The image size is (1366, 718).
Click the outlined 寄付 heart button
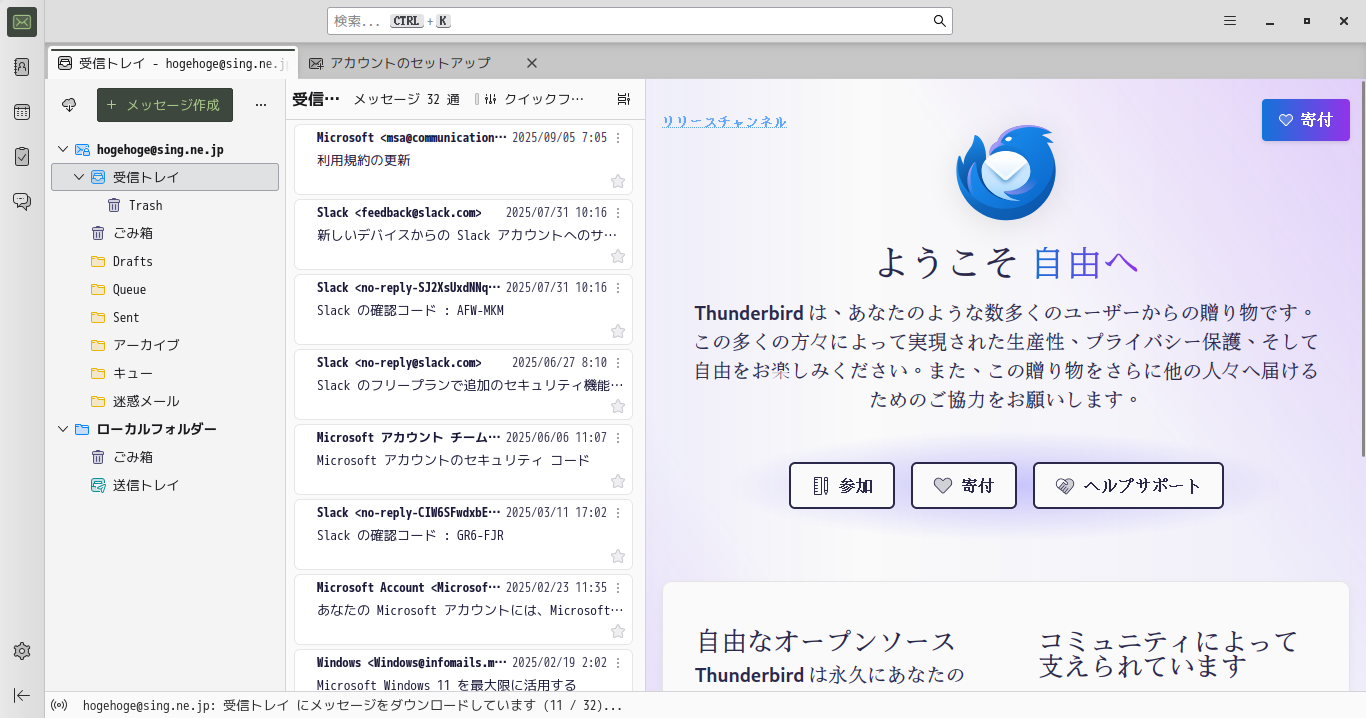(x=964, y=486)
